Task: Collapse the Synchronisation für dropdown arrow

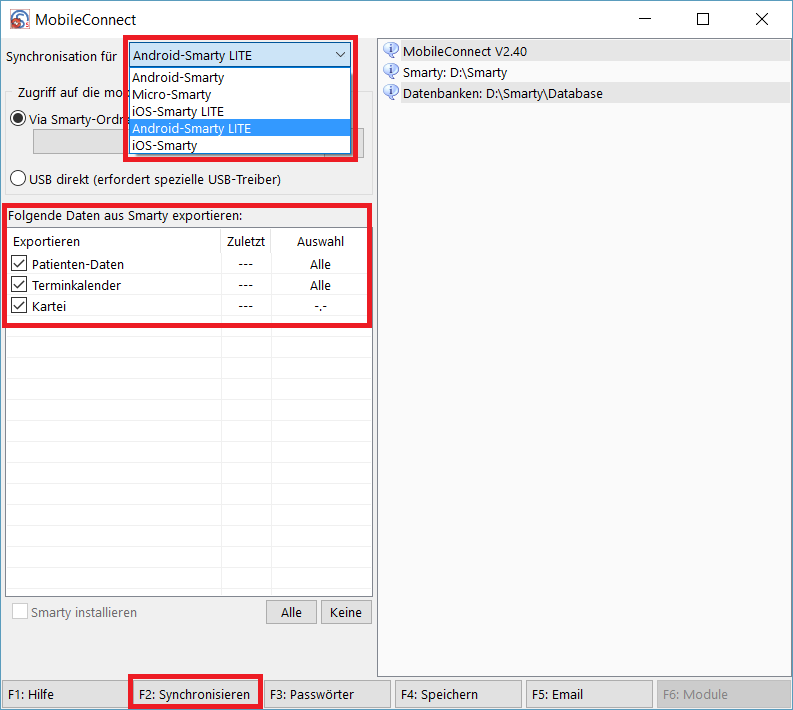Action: click(340, 55)
